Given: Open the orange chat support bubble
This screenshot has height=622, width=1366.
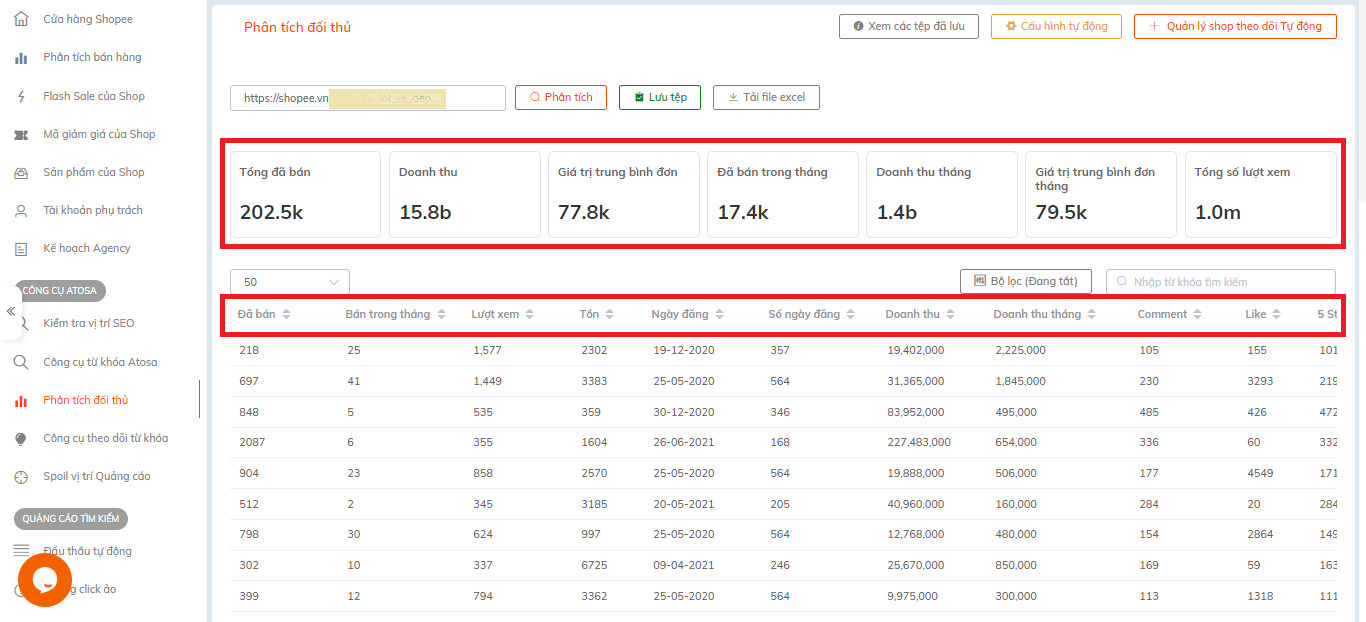Looking at the screenshot, I should tap(45, 579).
